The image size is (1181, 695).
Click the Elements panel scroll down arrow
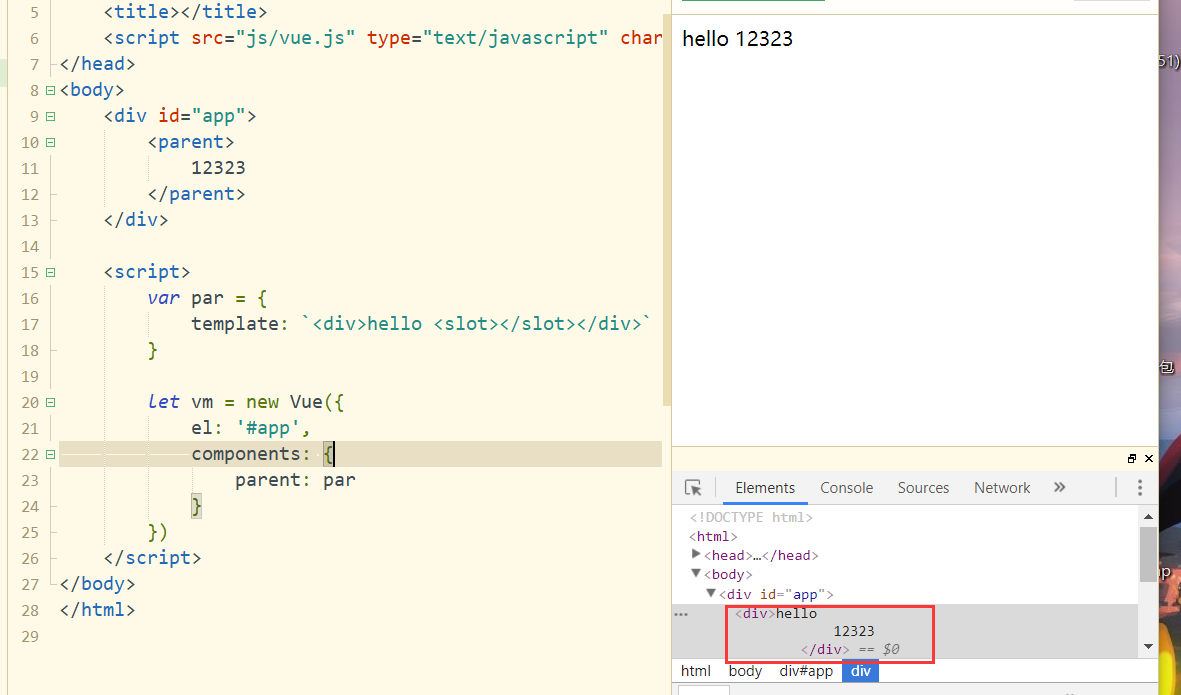pyautogui.click(x=1148, y=646)
